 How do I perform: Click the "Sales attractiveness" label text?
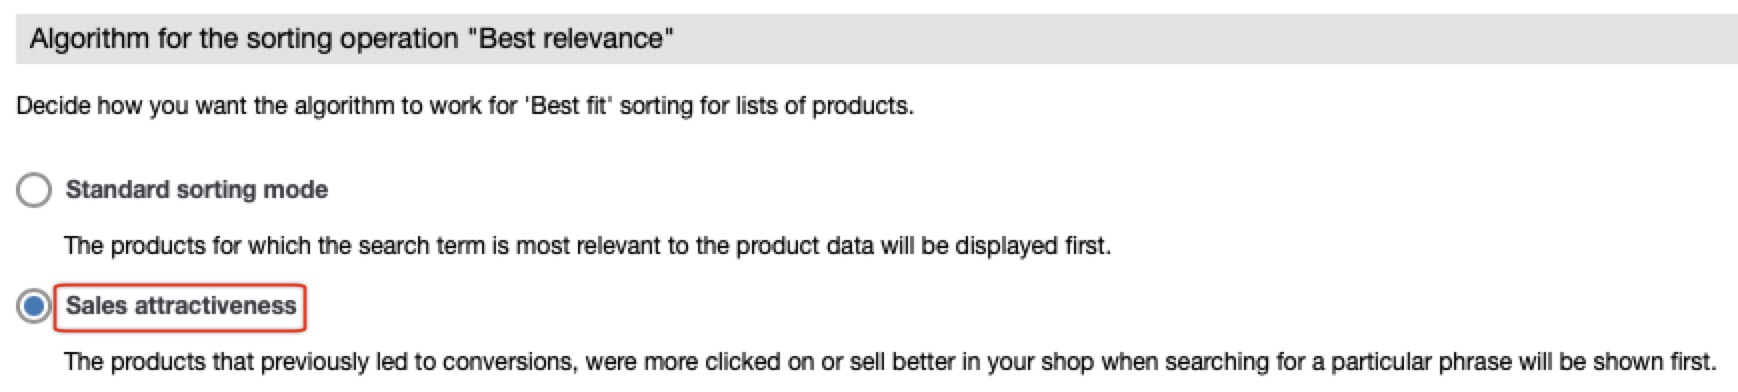tap(181, 306)
